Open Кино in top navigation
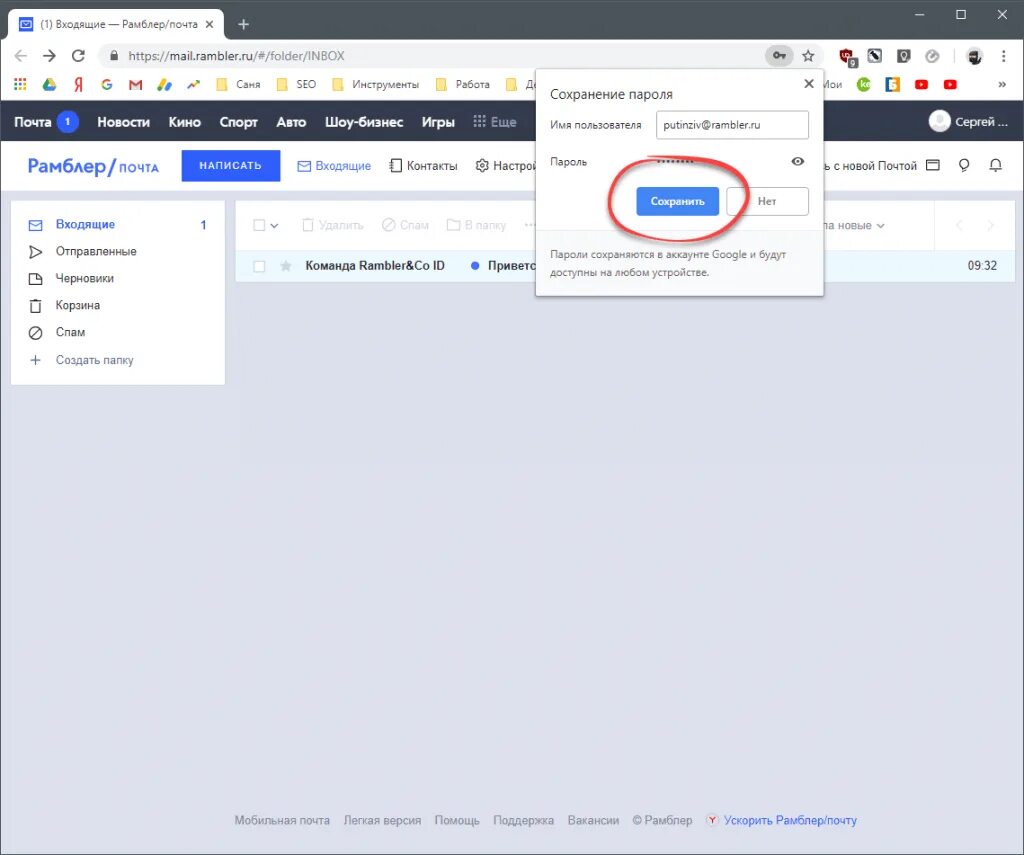The width and height of the screenshot is (1024, 855). pyautogui.click(x=185, y=121)
